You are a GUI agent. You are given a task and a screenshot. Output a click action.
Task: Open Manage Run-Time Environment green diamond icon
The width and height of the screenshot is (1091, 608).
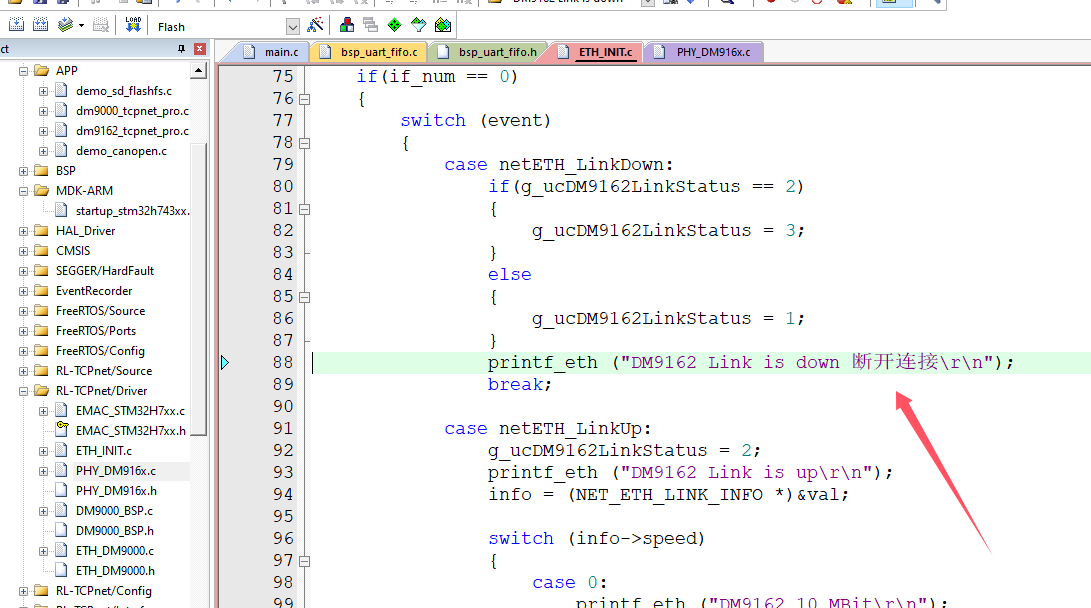[395, 26]
